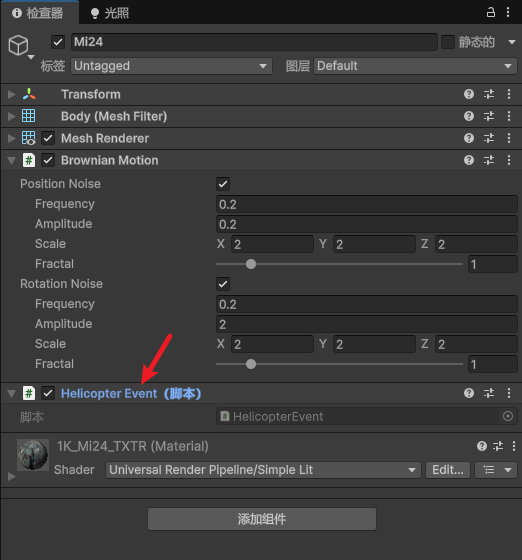Click the Position Noise Fractal value field
This screenshot has height=560, width=522.
point(493,264)
